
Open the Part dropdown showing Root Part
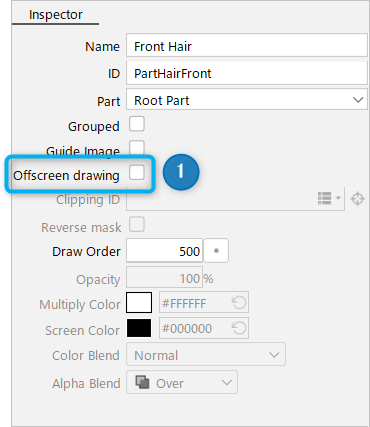[247, 99]
